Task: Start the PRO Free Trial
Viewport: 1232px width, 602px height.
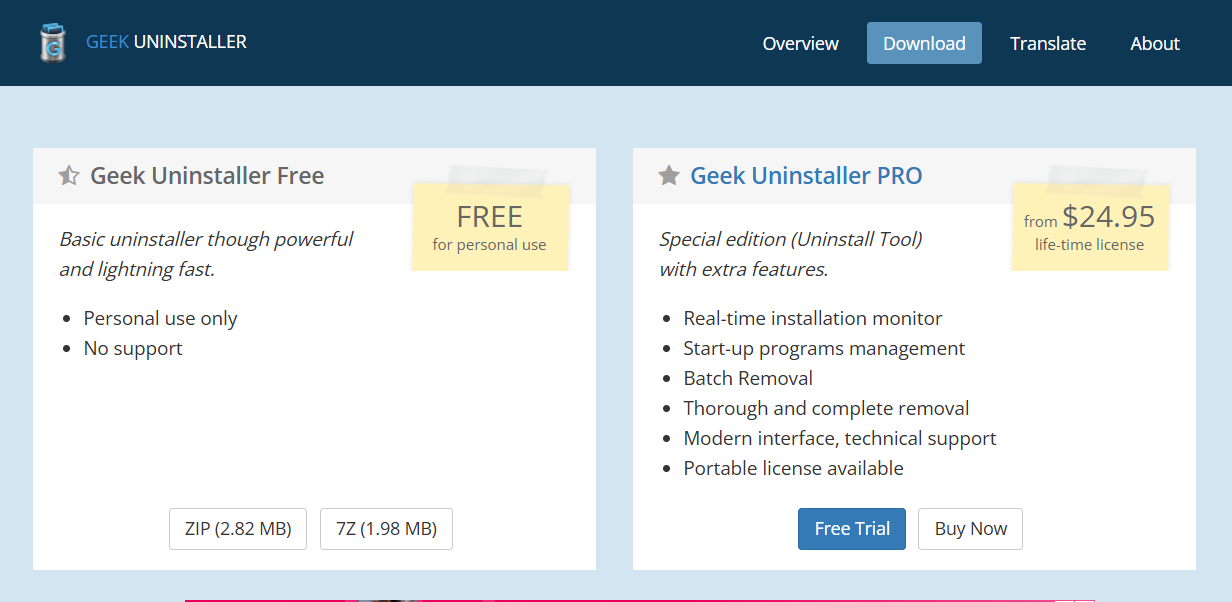Action: [852, 529]
